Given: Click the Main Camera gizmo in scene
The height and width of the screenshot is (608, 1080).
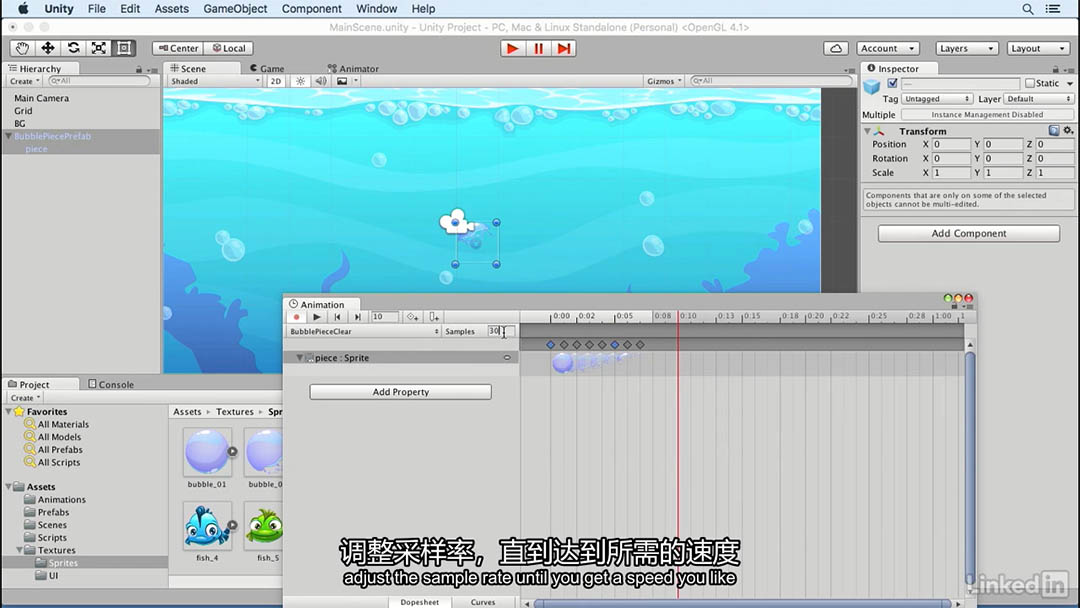Looking at the screenshot, I should 456,222.
